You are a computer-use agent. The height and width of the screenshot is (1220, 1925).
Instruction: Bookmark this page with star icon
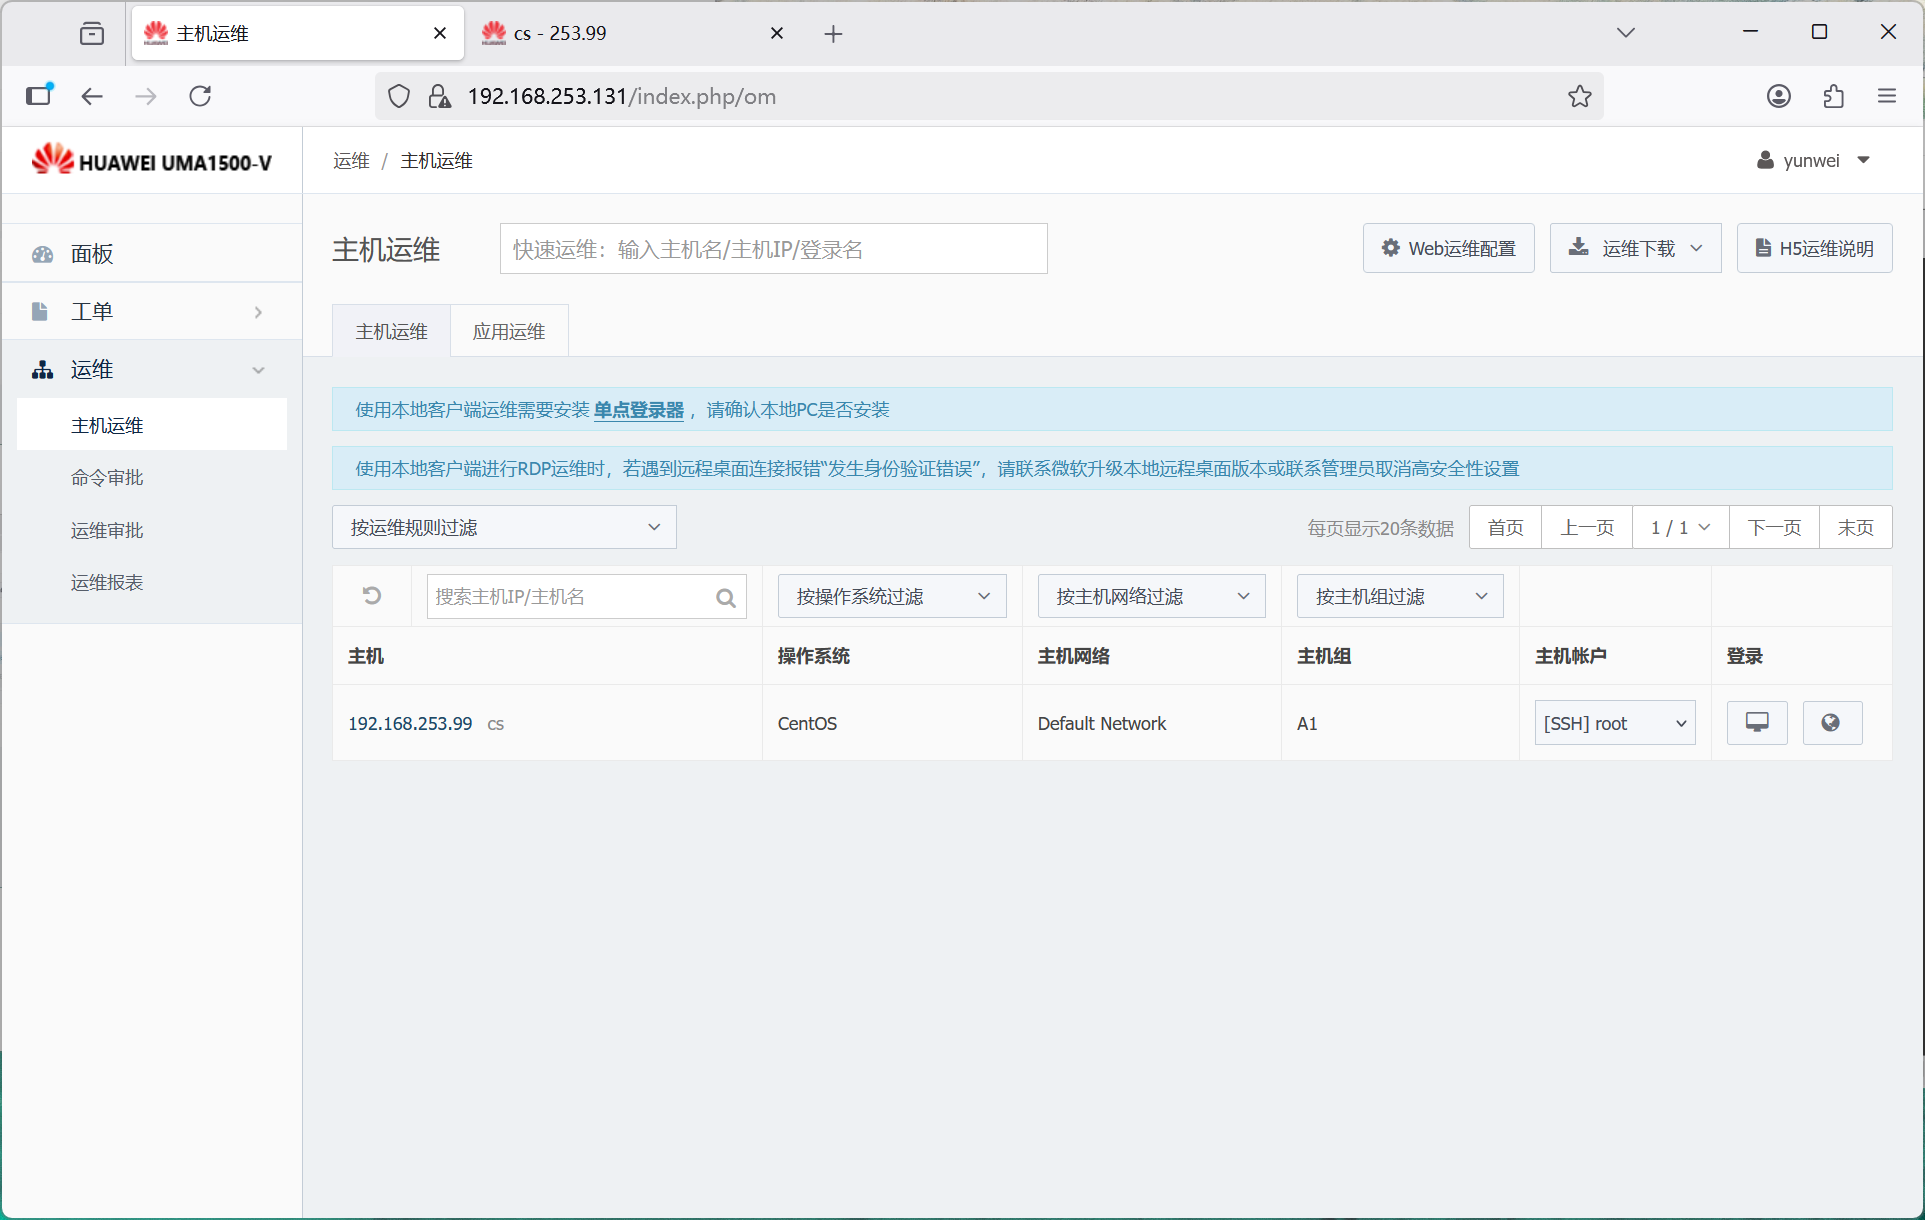1579,96
